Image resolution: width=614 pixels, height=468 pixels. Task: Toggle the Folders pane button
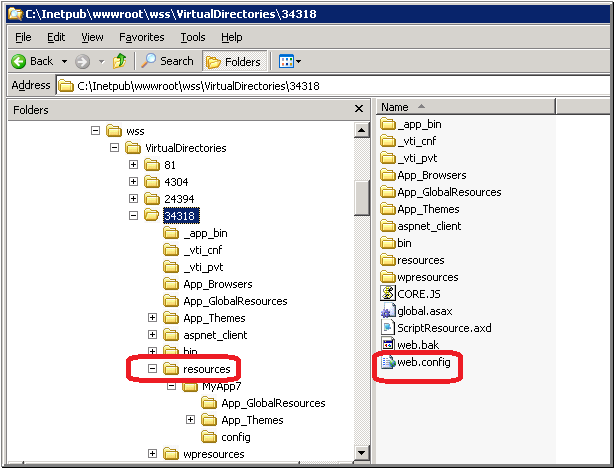(235, 61)
